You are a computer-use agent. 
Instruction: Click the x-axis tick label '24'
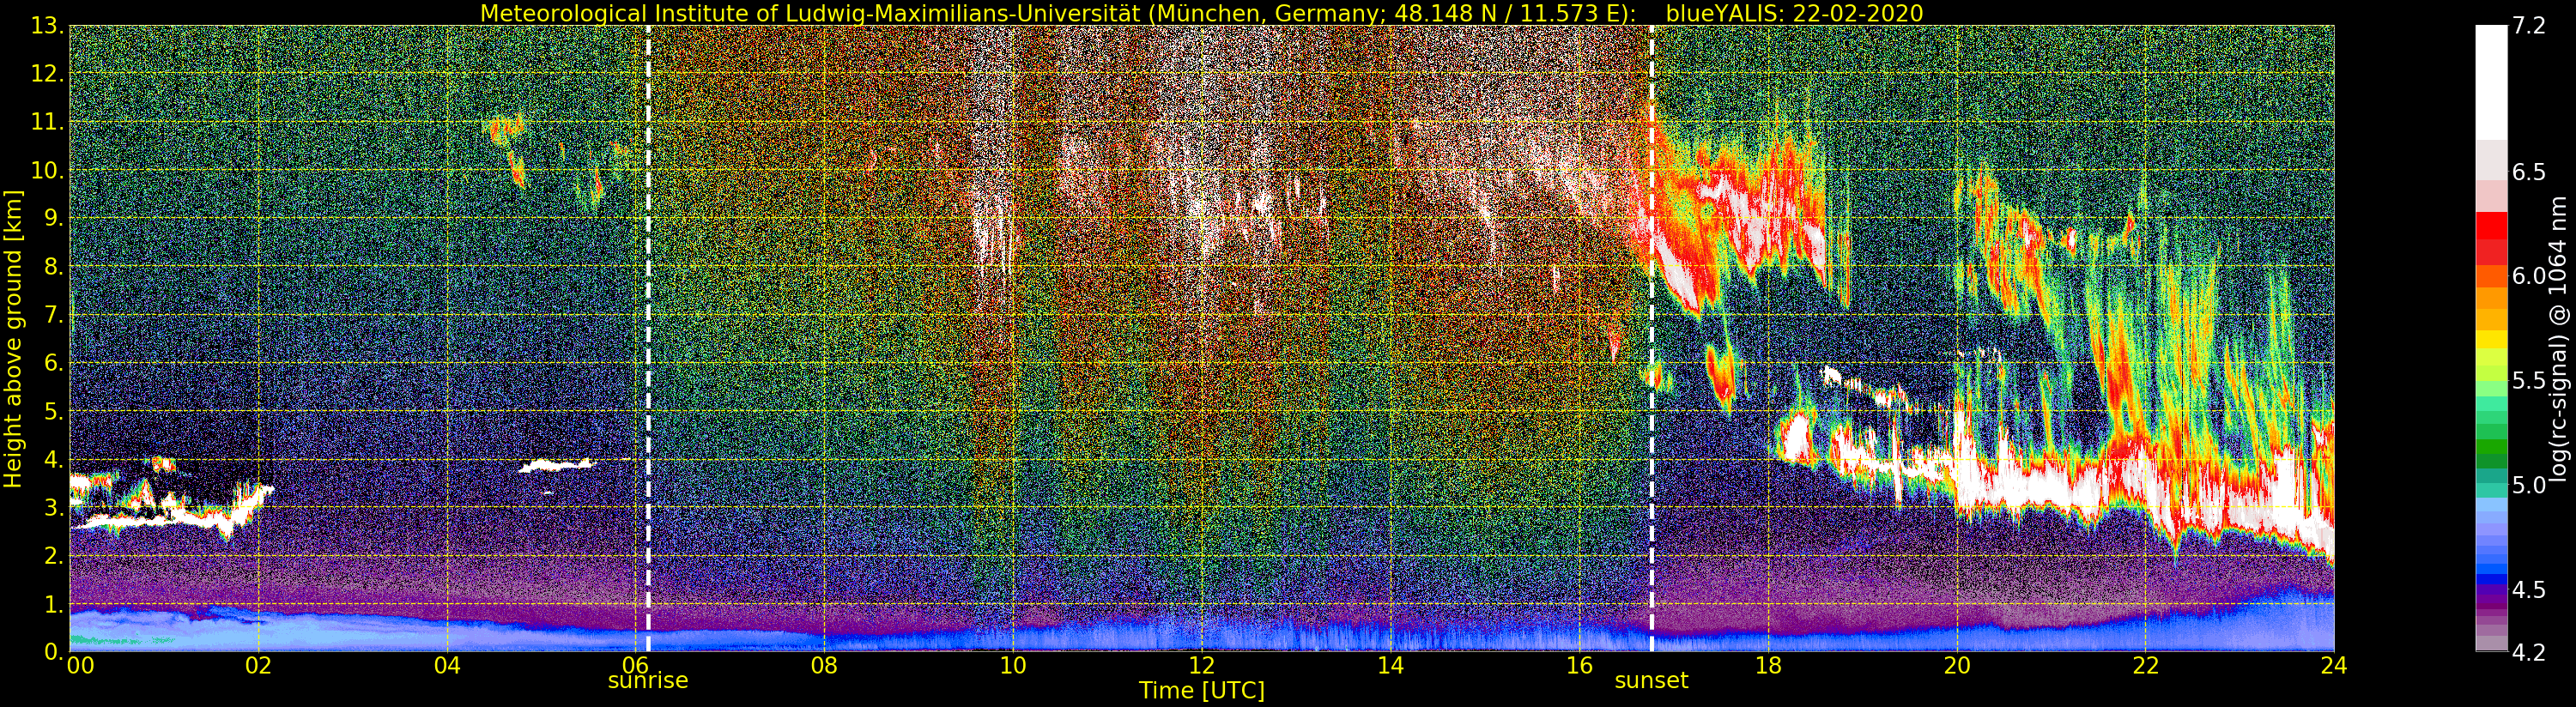(2334, 666)
